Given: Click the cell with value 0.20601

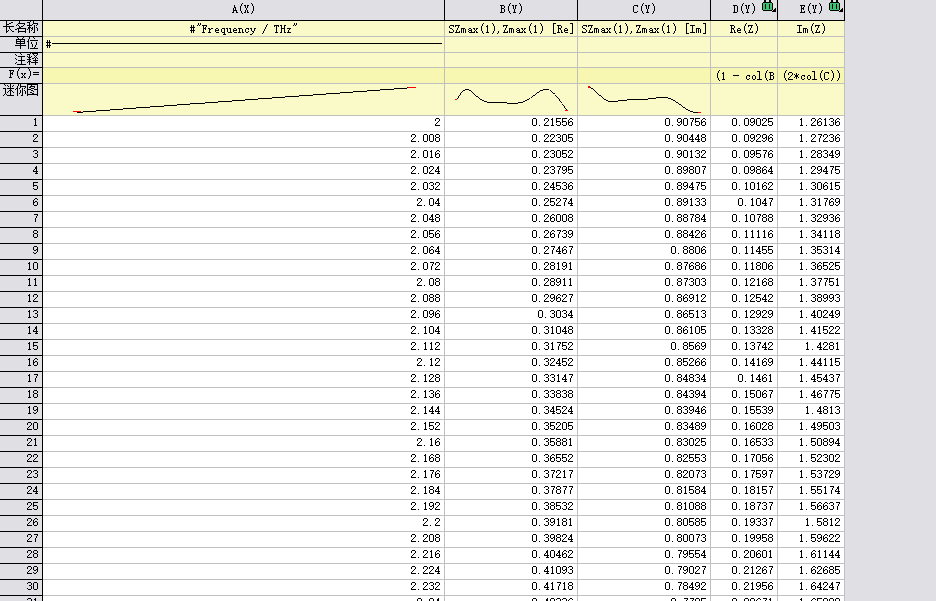Looking at the screenshot, I should [744, 554].
